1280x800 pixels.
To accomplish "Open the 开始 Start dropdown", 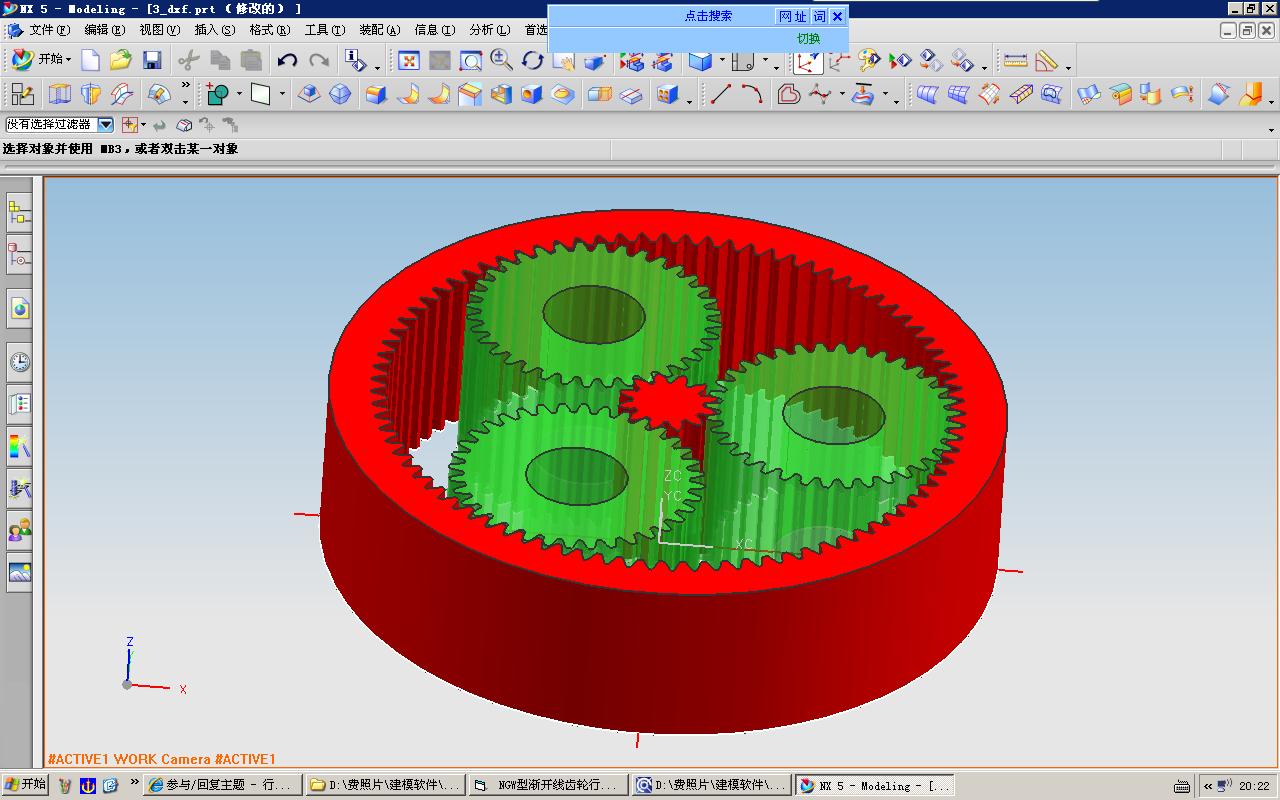I will point(42,60).
